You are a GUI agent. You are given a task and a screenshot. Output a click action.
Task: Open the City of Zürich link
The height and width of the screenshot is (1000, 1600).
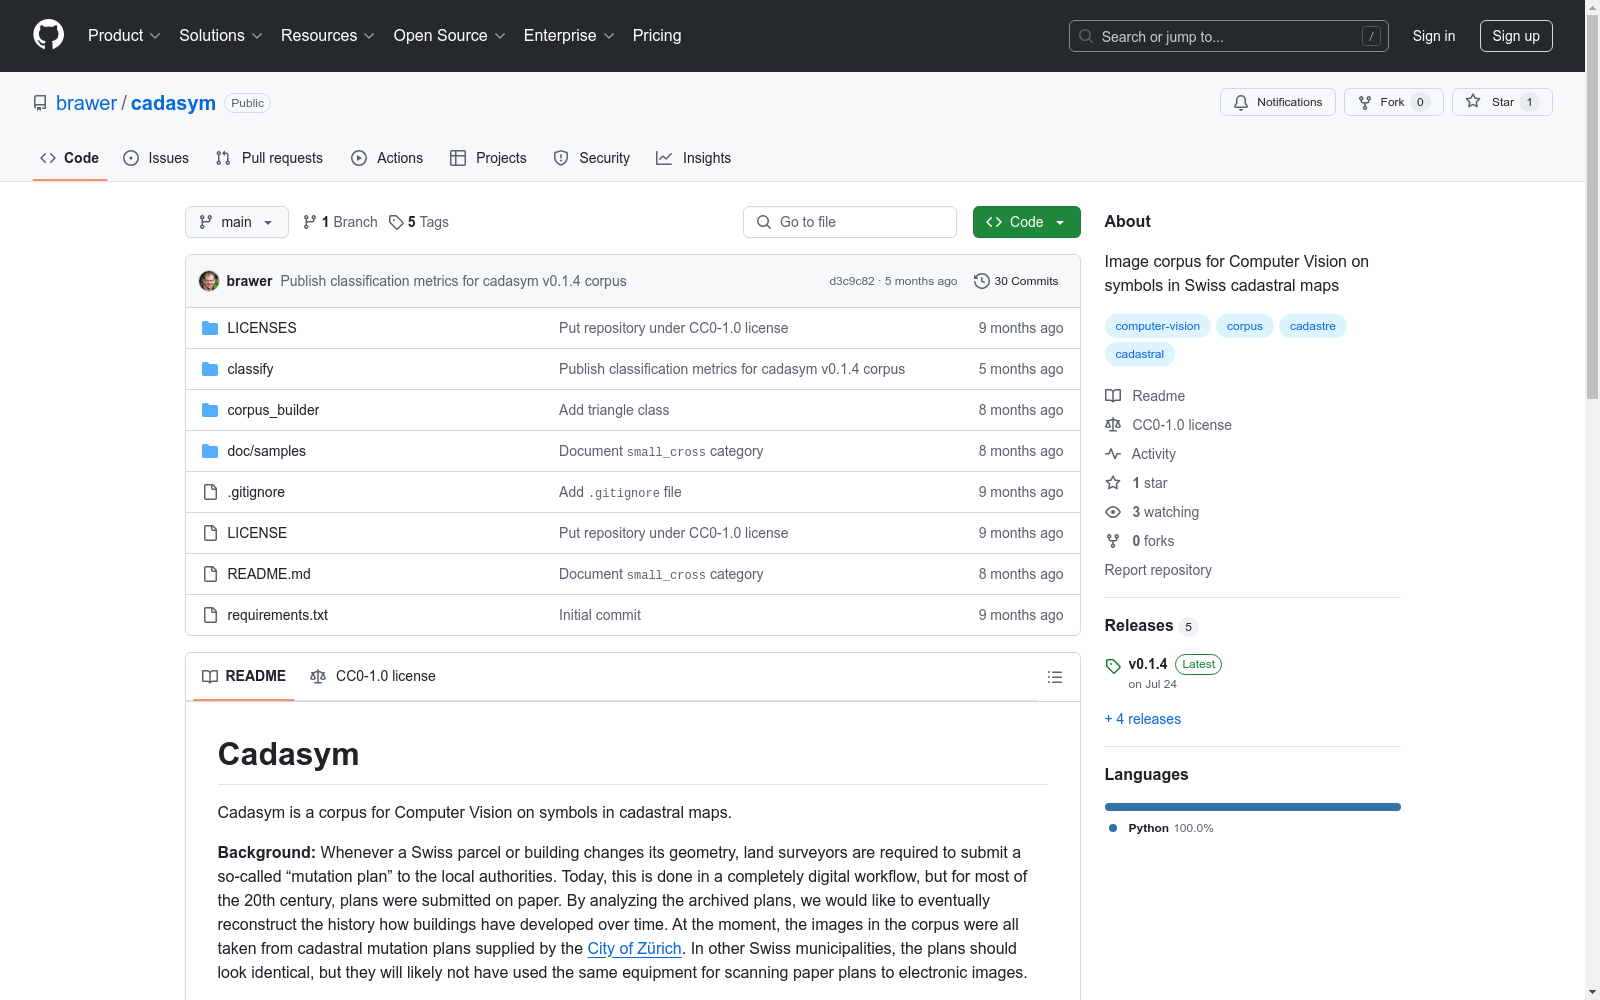634,948
